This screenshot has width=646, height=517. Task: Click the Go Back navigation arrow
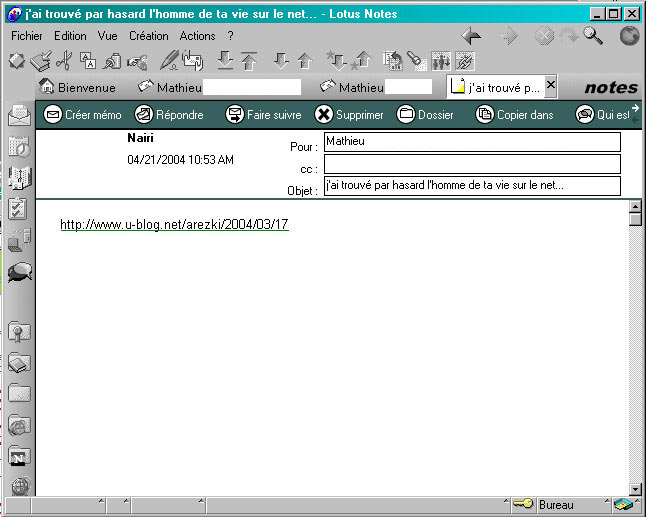point(473,36)
